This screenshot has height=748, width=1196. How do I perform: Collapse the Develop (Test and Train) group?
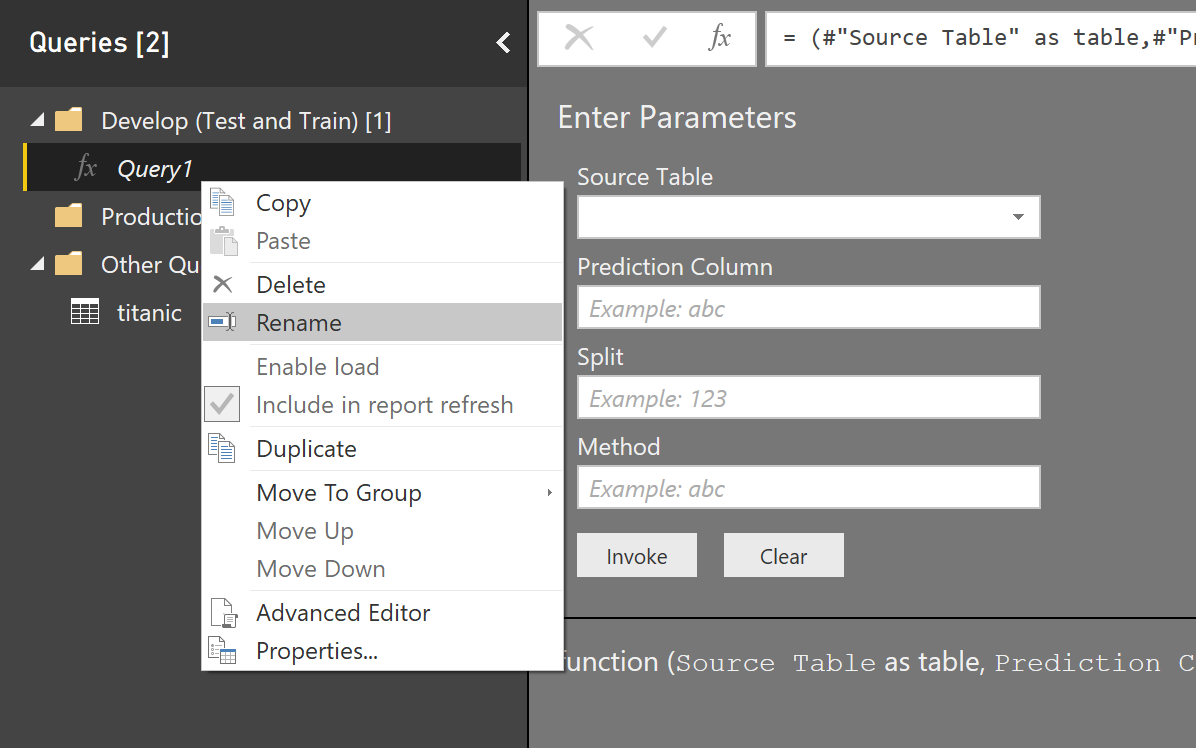[x=38, y=121]
